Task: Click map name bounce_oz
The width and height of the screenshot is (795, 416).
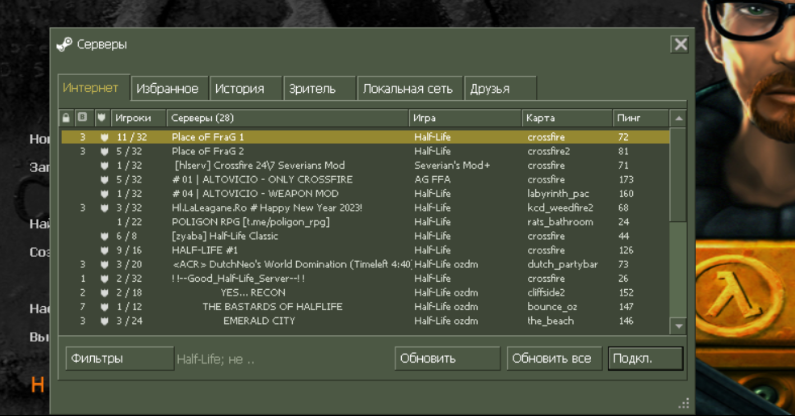Action: point(552,307)
